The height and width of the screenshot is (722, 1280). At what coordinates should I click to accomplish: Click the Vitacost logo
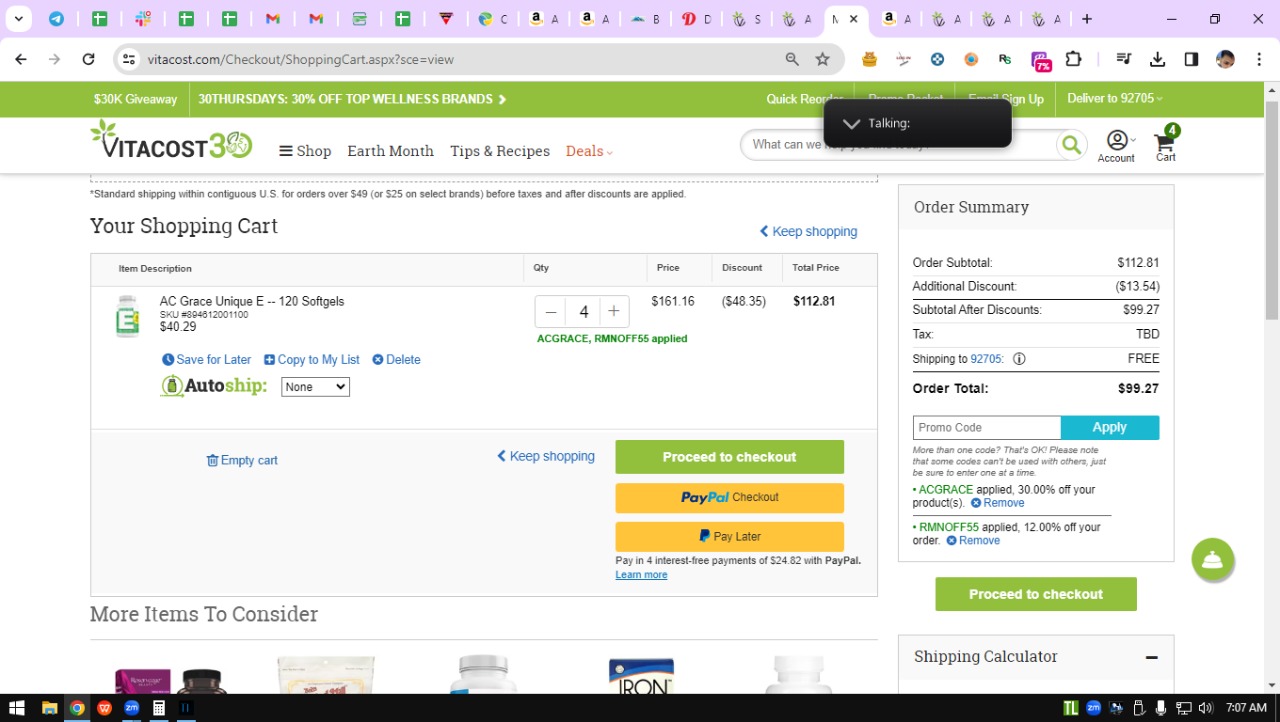point(171,141)
